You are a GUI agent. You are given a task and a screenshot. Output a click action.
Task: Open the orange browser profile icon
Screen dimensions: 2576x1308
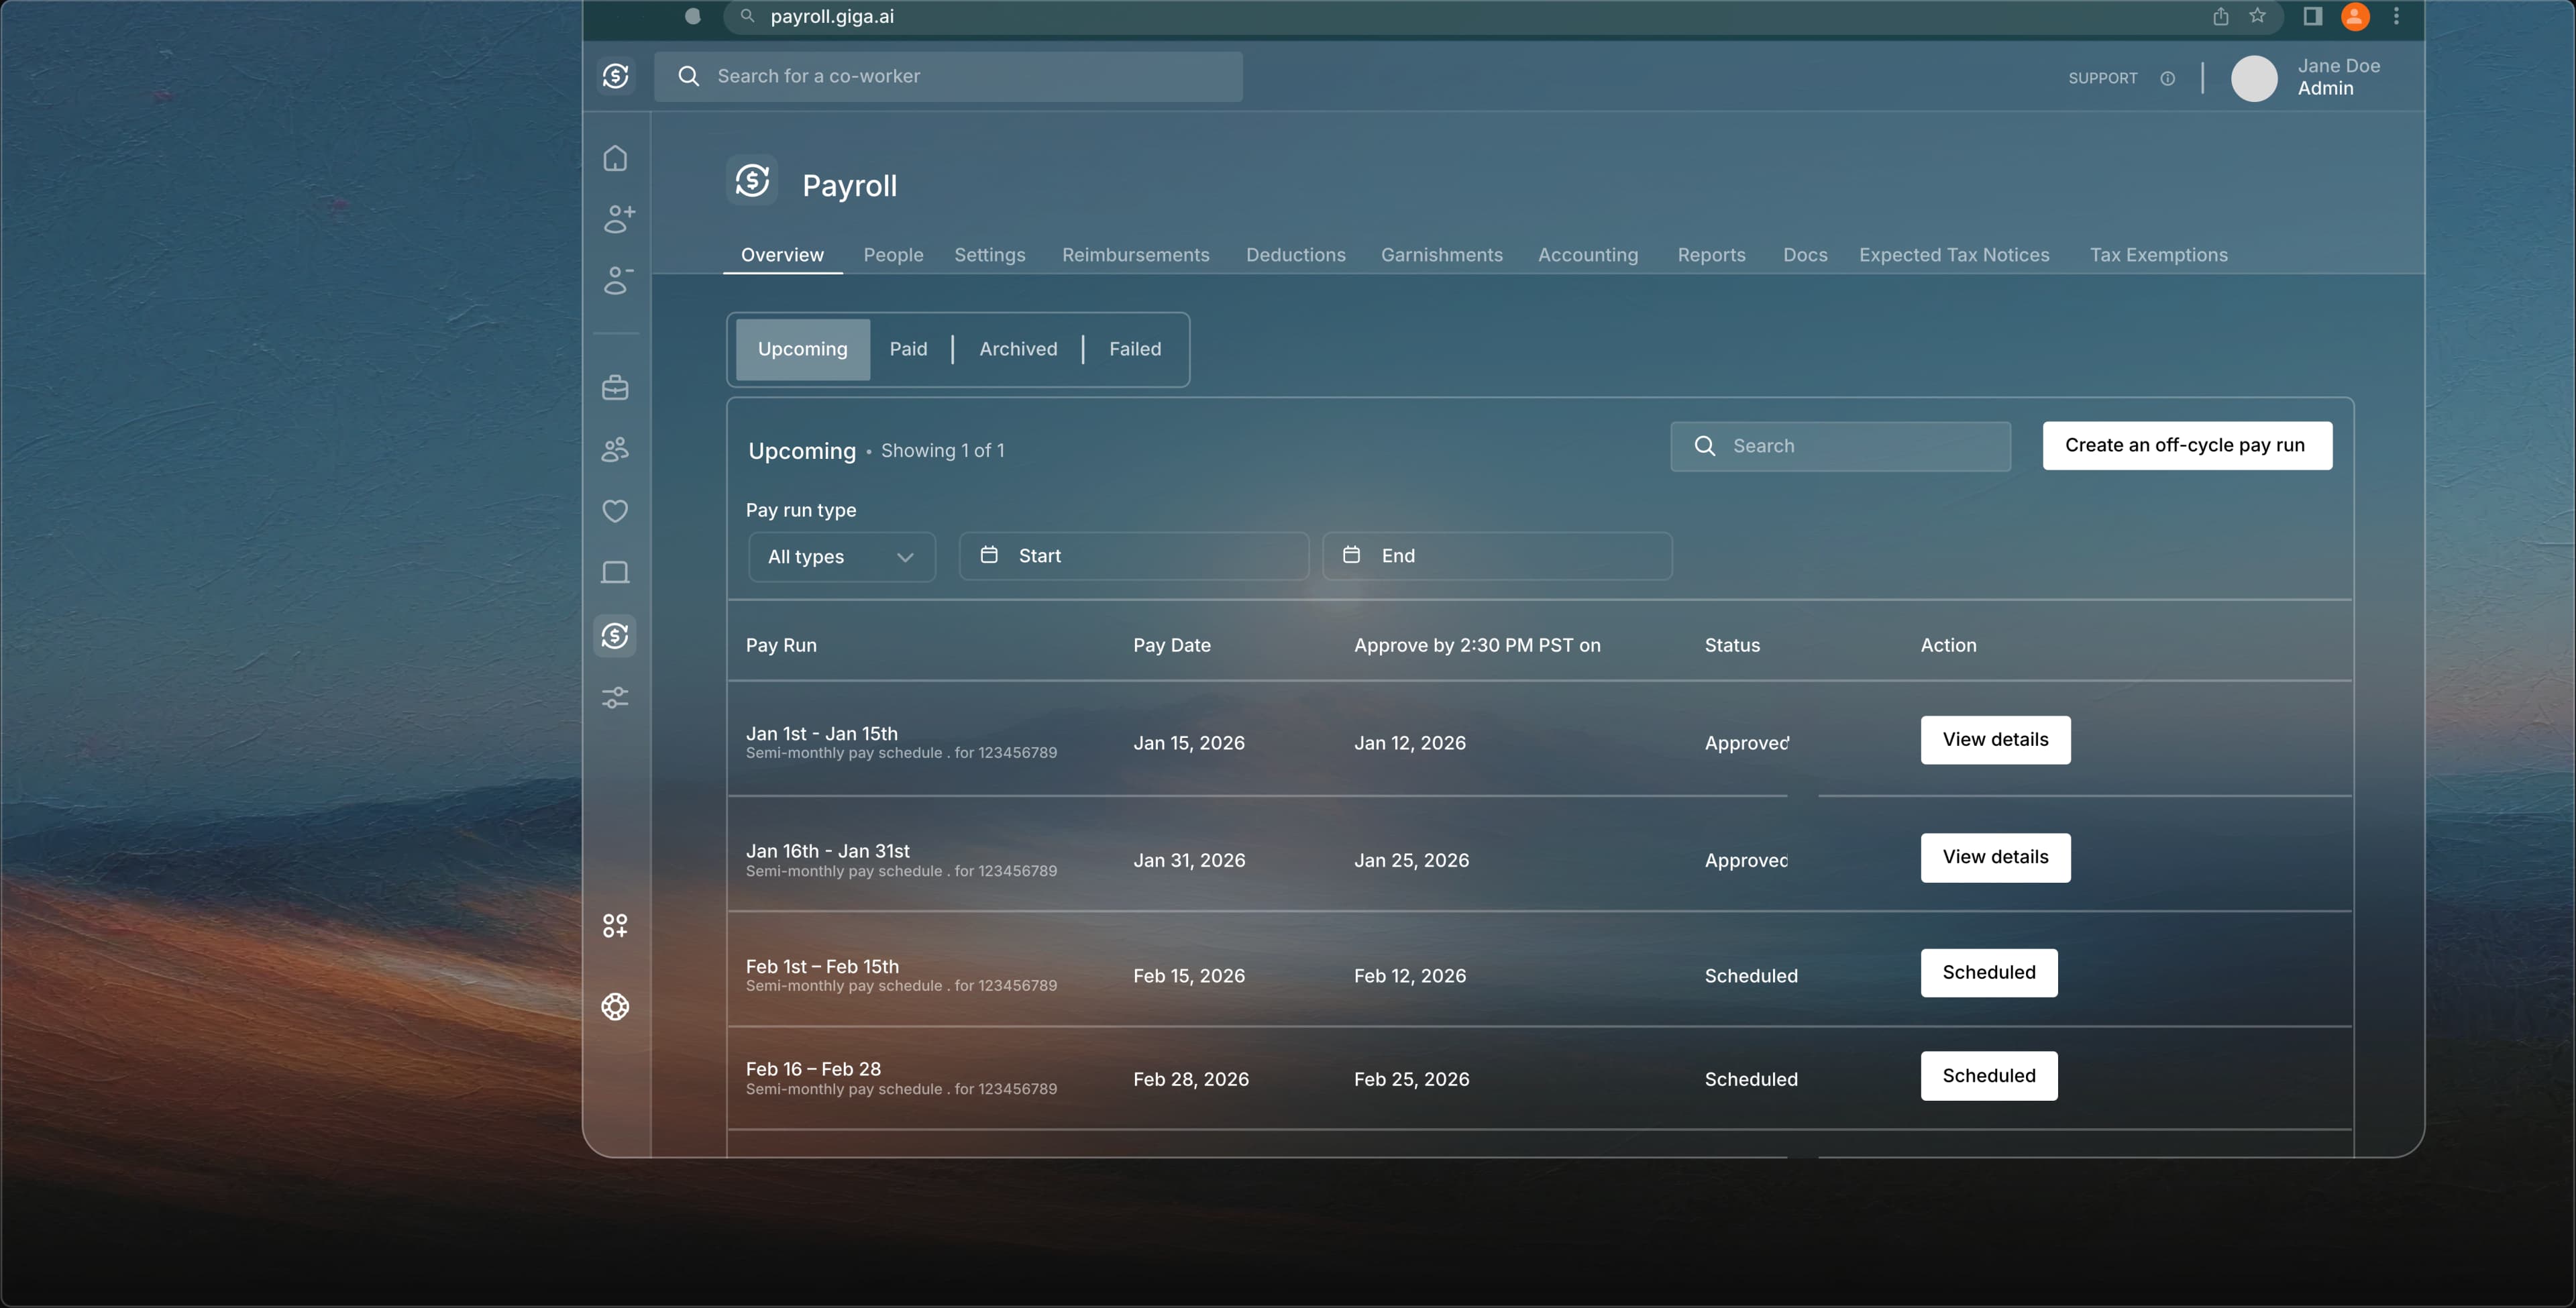point(2355,16)
